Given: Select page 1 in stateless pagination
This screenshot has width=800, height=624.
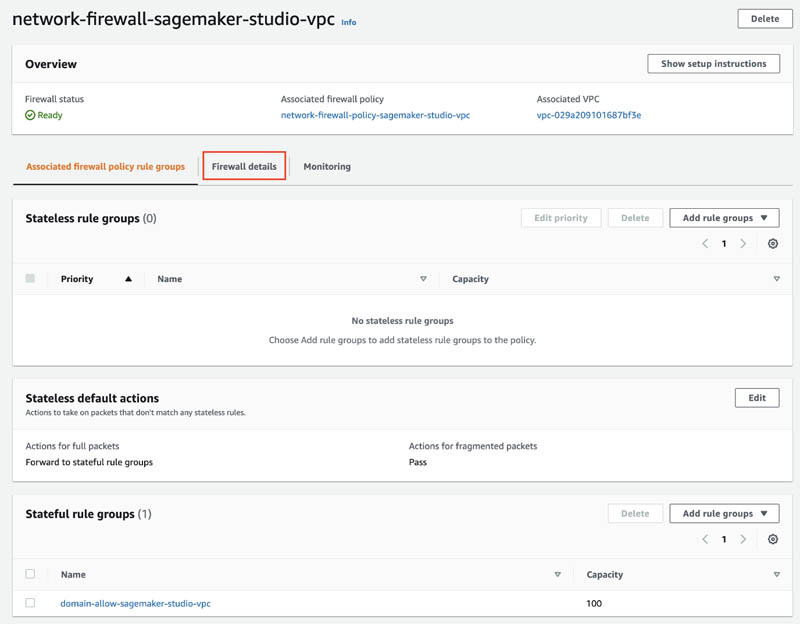Looking at the screenshot, I should [724, 244].
